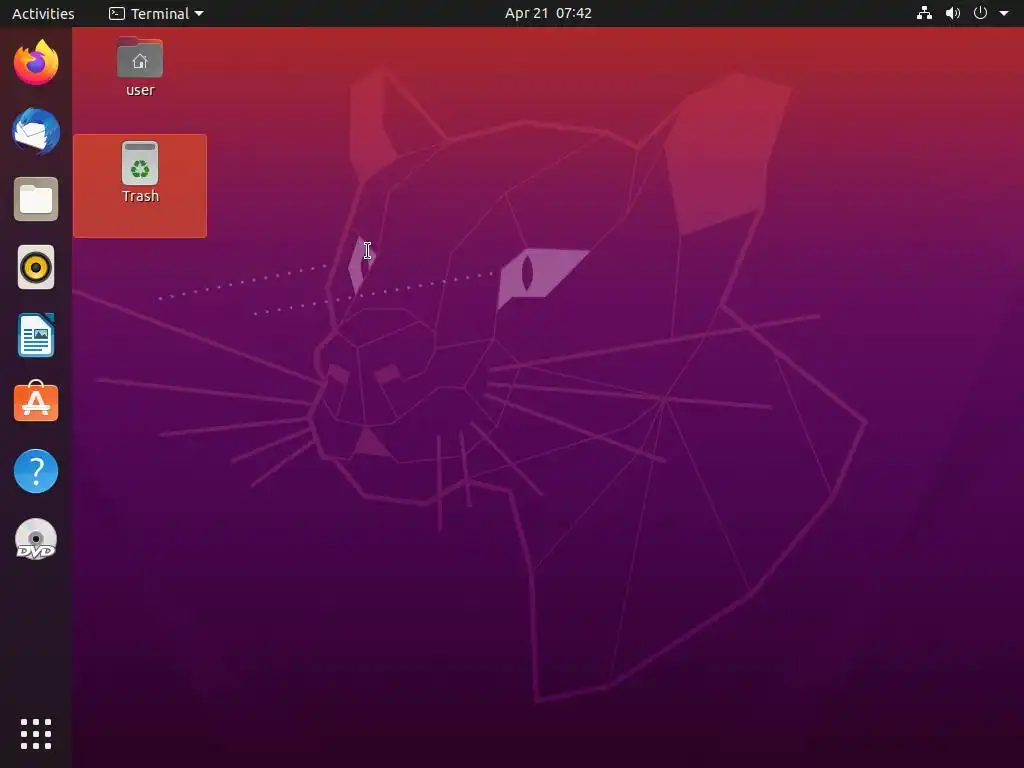Launch Thunderbird Mail from the dock
1024x768 pixels.
tap(36, 131)
